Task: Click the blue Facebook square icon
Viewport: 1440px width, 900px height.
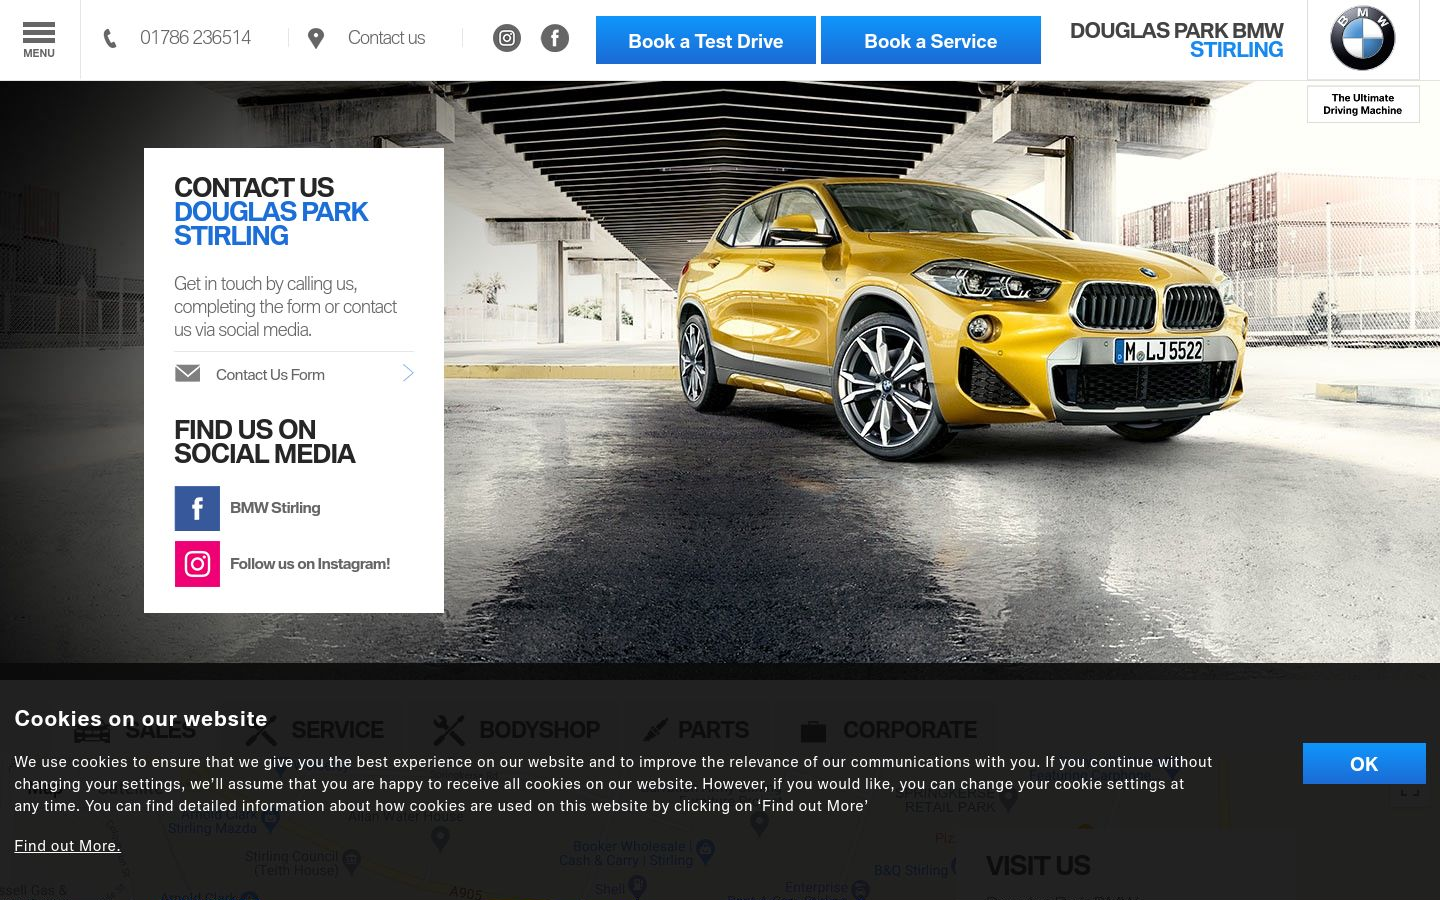Action: [197, 508]
